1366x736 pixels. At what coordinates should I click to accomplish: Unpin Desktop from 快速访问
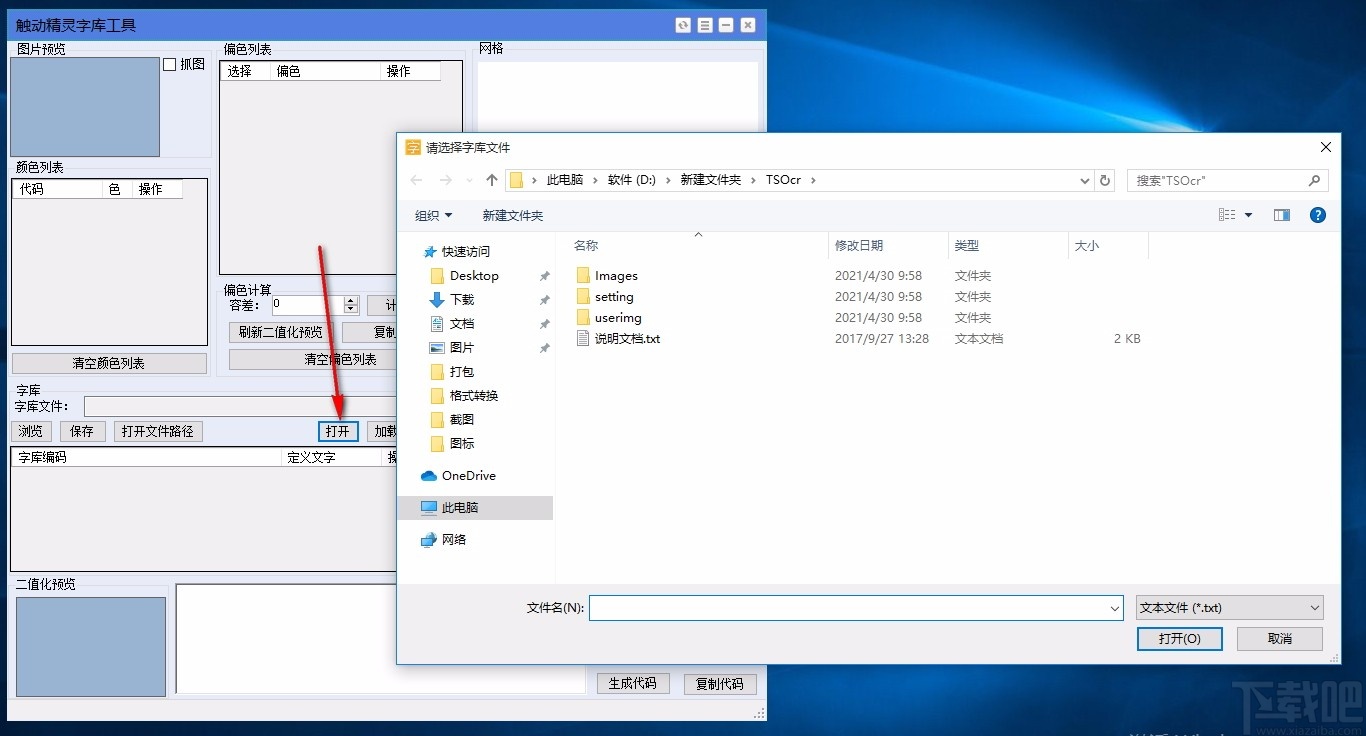(x=546, y=276)
